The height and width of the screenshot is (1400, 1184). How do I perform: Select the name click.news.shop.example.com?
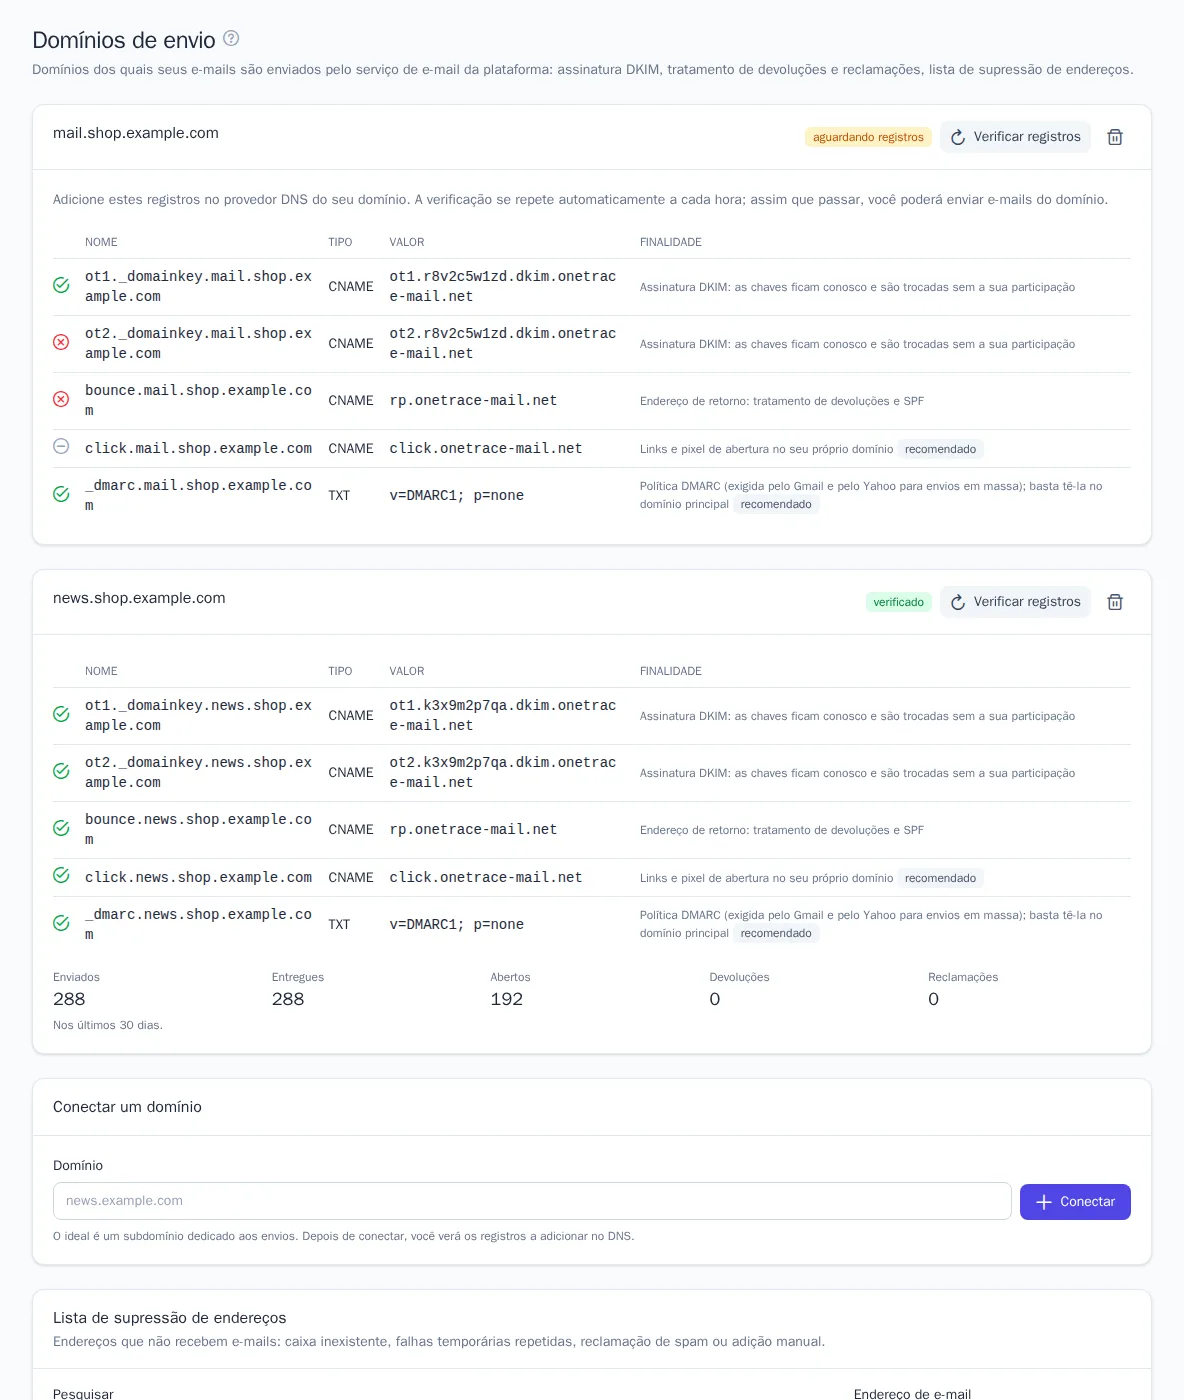click(198, 877)
